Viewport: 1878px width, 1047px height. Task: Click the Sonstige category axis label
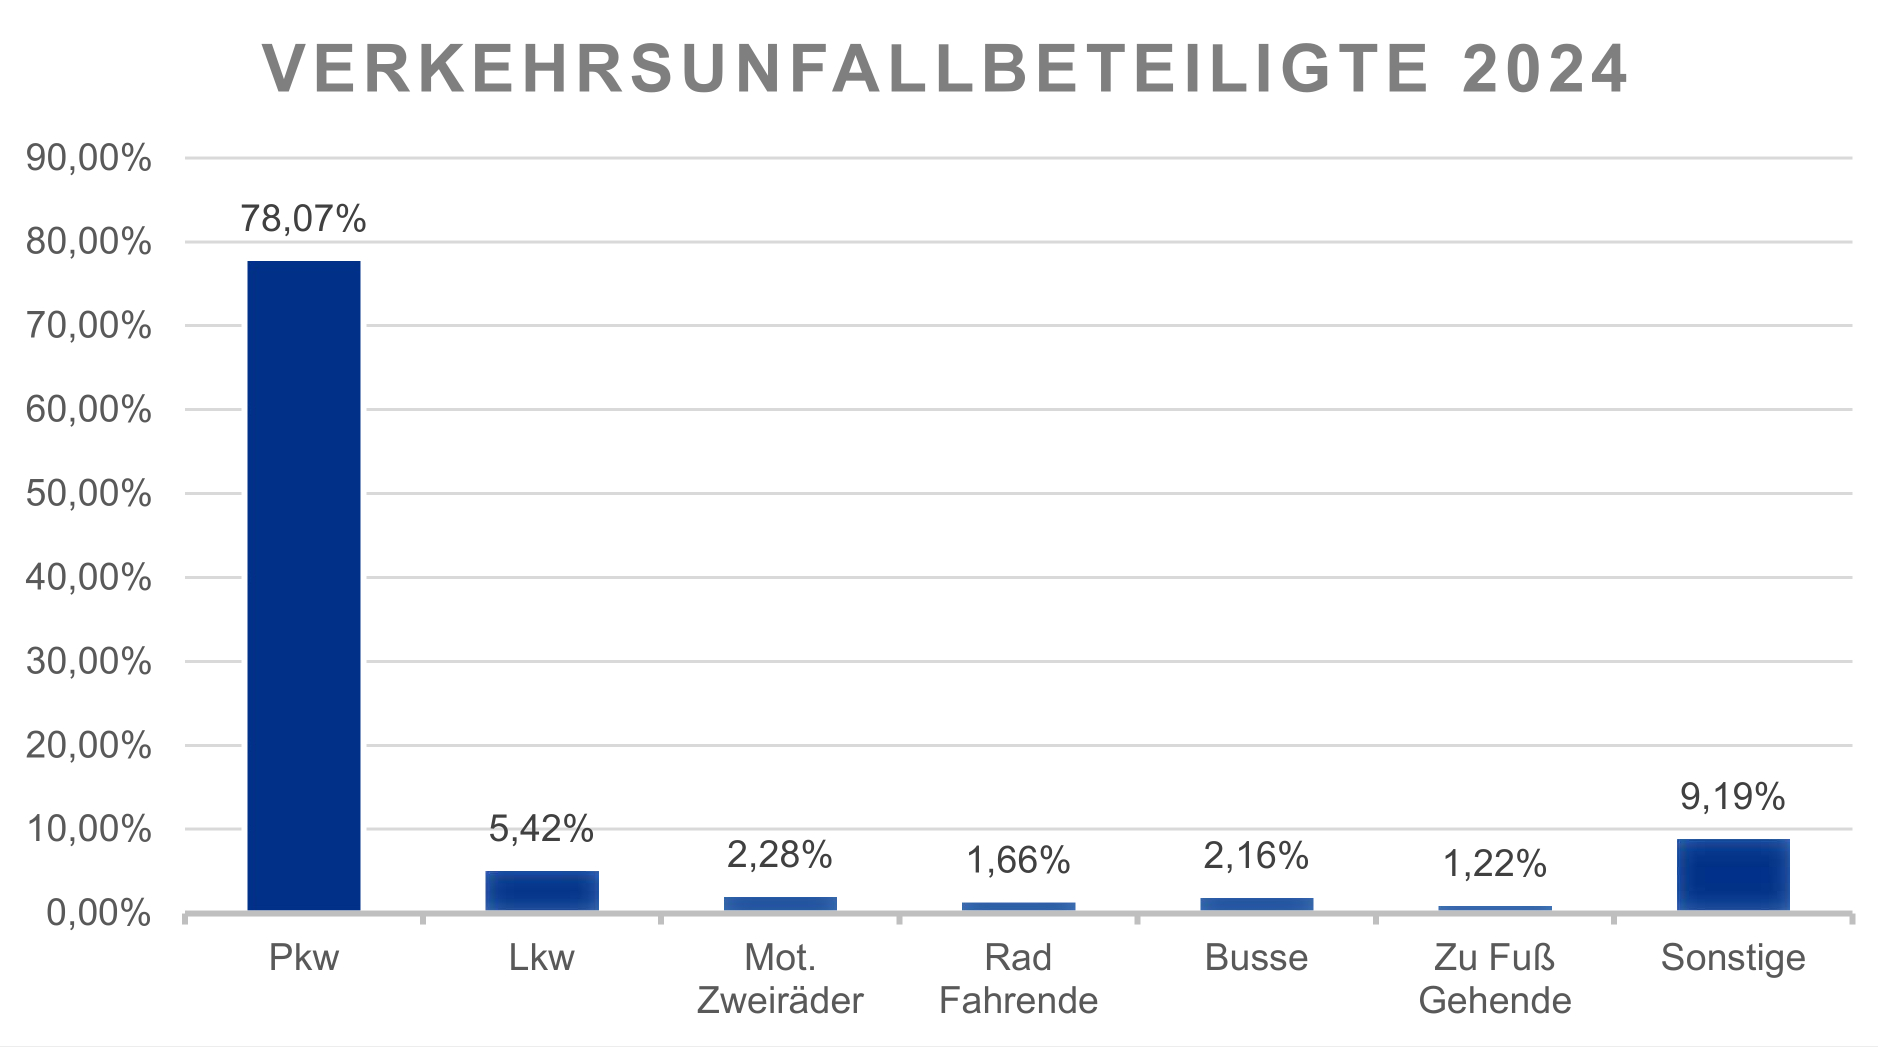tap(1733, 958)
